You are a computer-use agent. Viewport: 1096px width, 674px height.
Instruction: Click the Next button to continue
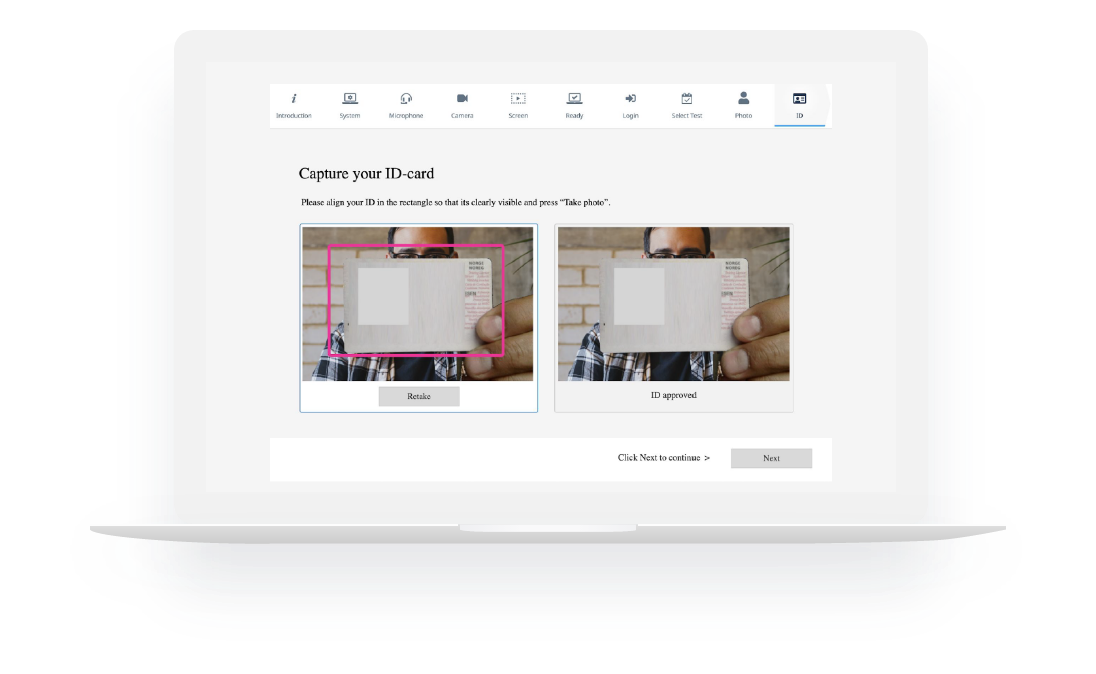point(771,458)
